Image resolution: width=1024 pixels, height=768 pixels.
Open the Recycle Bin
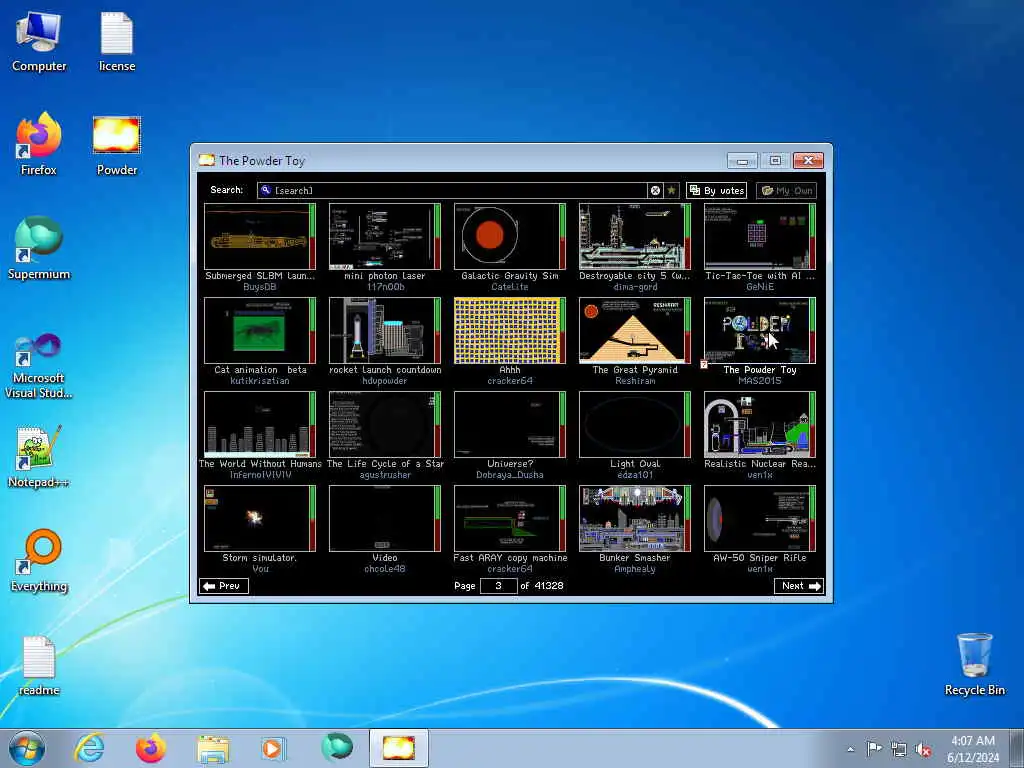click(974, 665)
